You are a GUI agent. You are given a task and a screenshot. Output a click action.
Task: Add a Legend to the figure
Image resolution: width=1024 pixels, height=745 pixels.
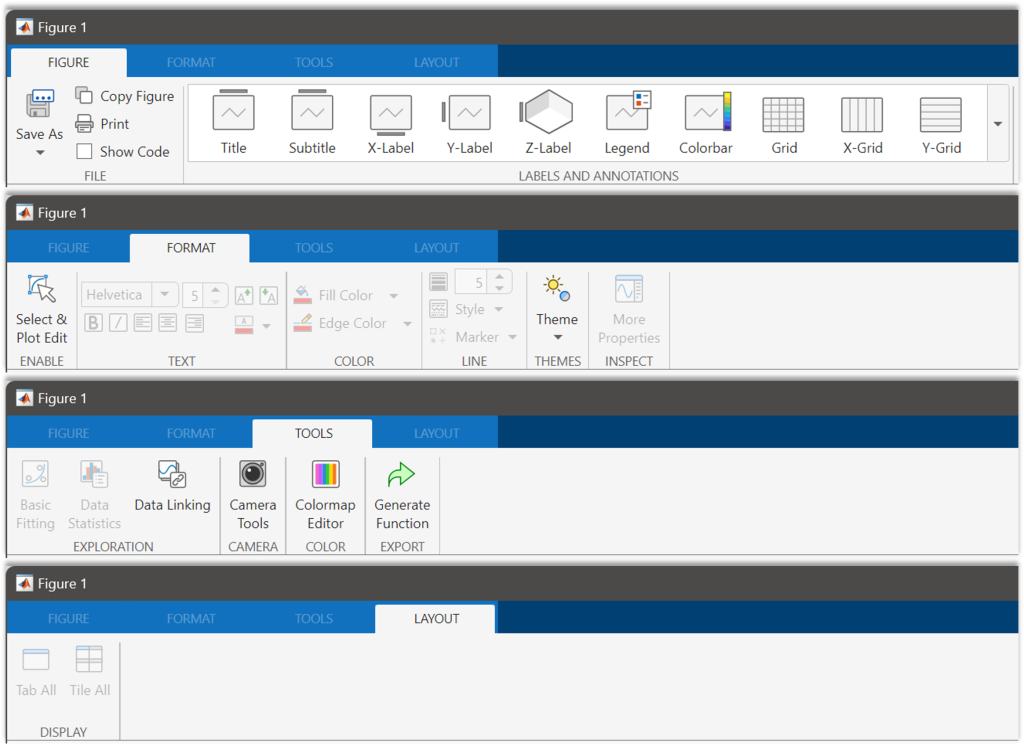627,122
